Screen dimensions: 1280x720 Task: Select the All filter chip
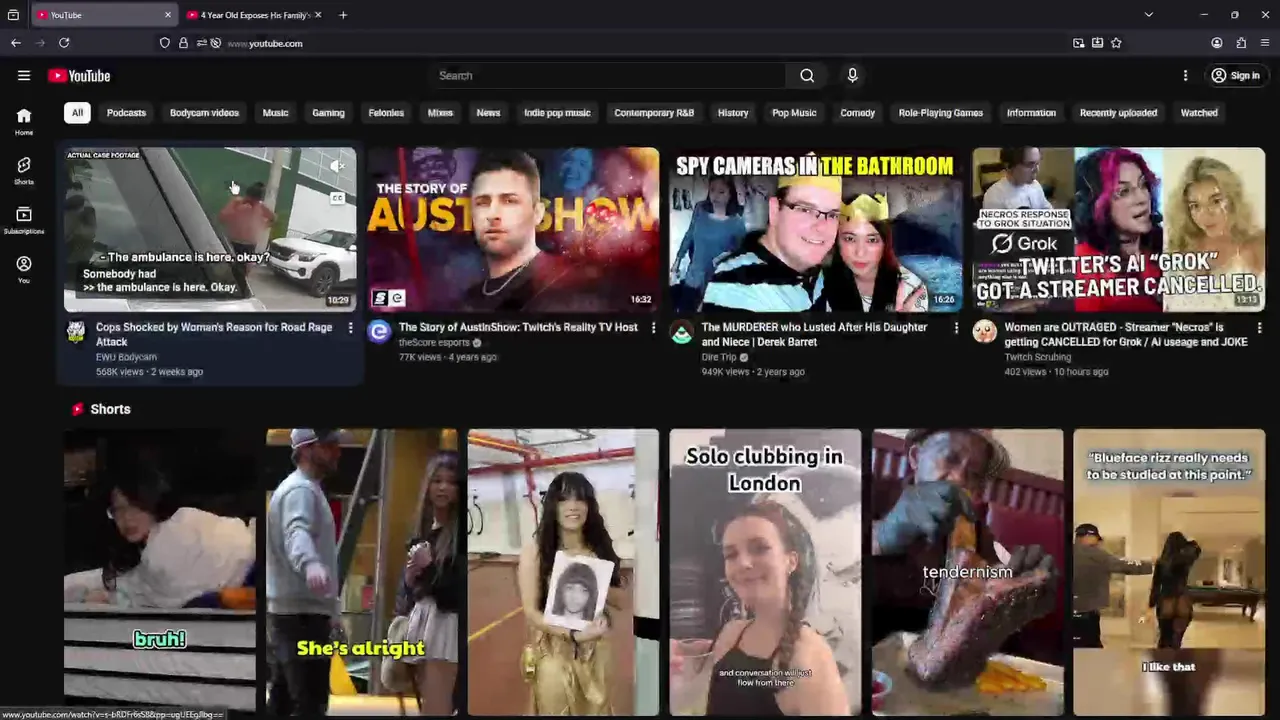point(77,113)
